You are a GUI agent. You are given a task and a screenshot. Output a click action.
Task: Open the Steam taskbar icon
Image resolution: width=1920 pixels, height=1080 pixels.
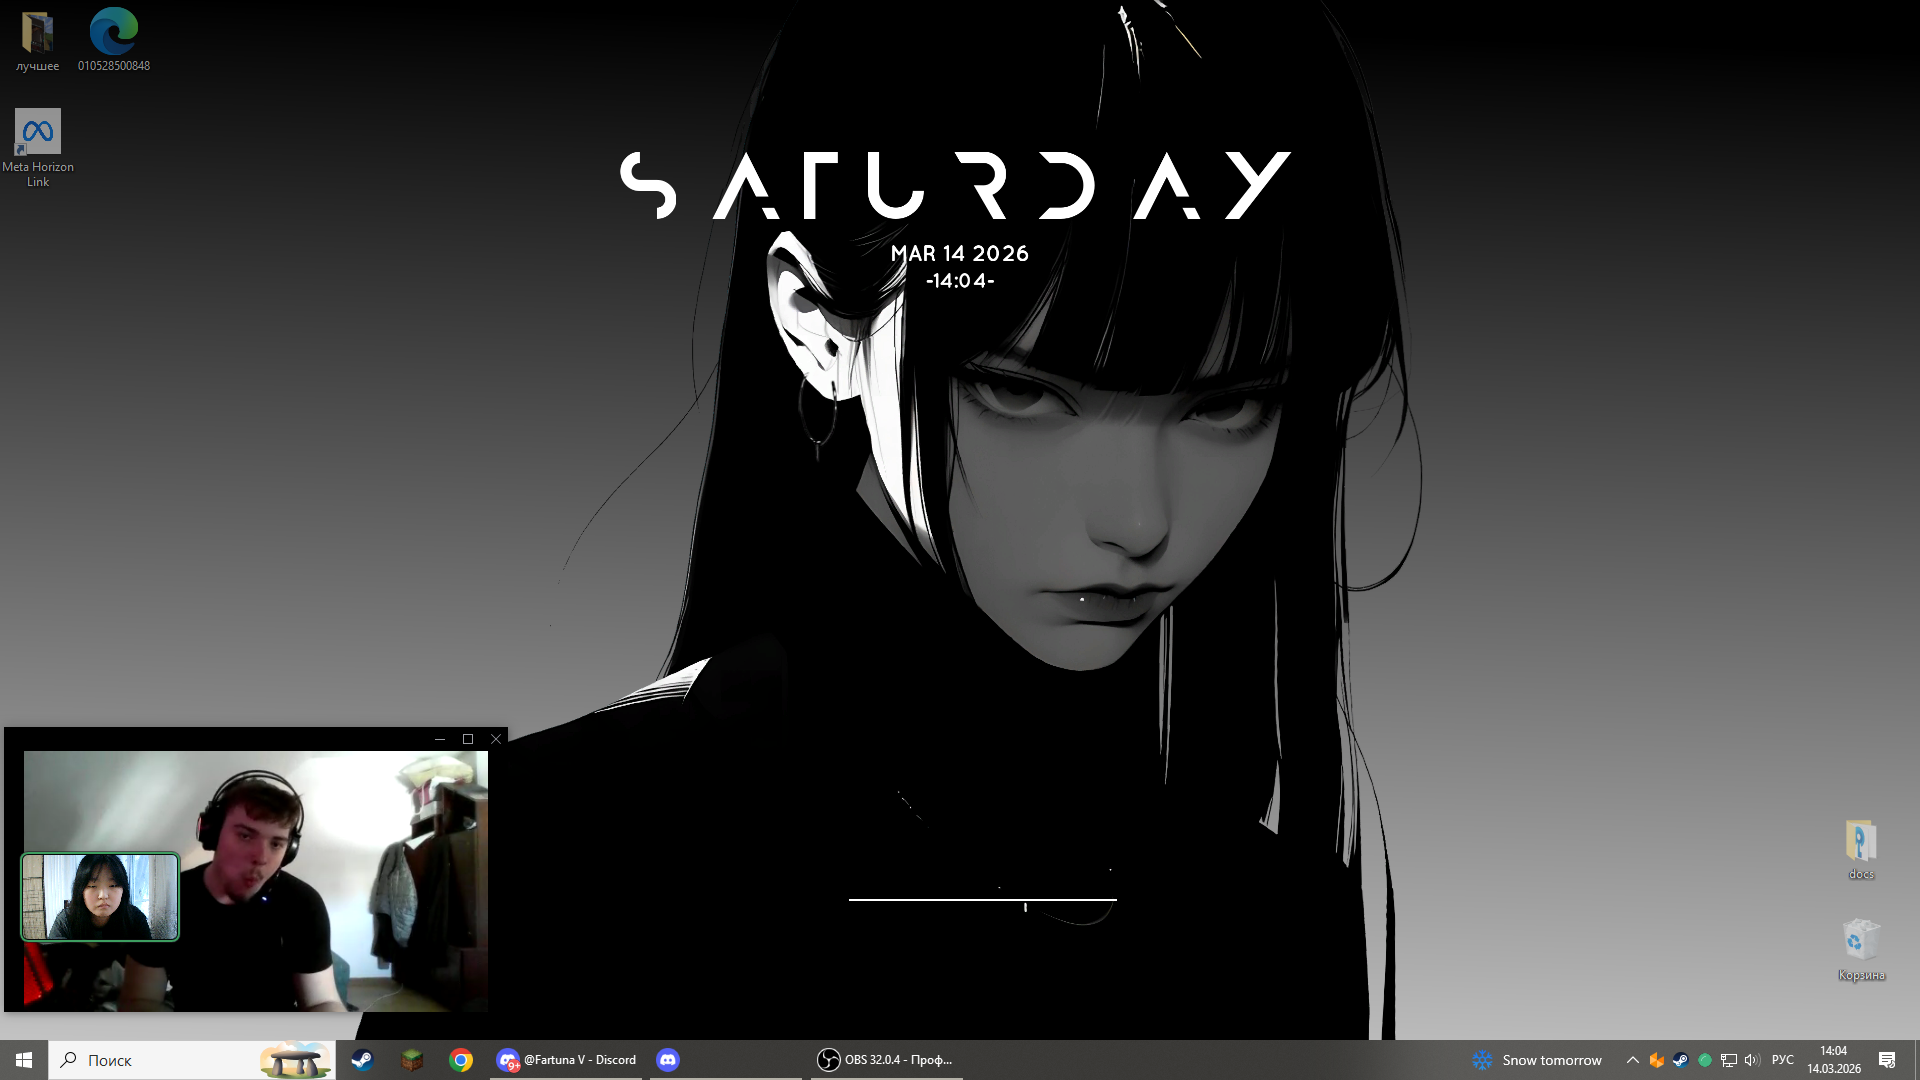tap(362, 1060)
